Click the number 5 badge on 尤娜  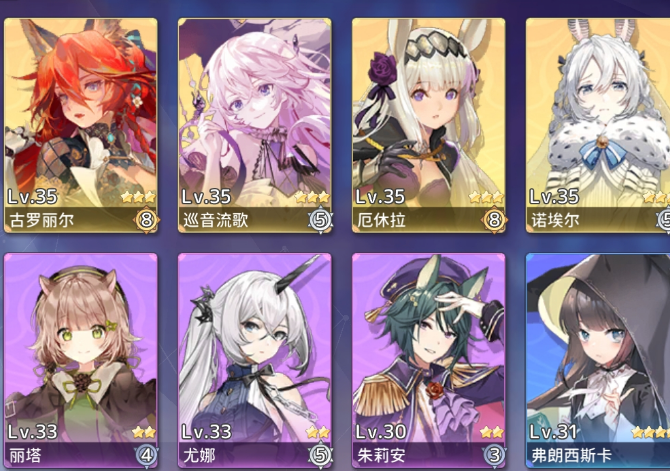tap(320, 455)
